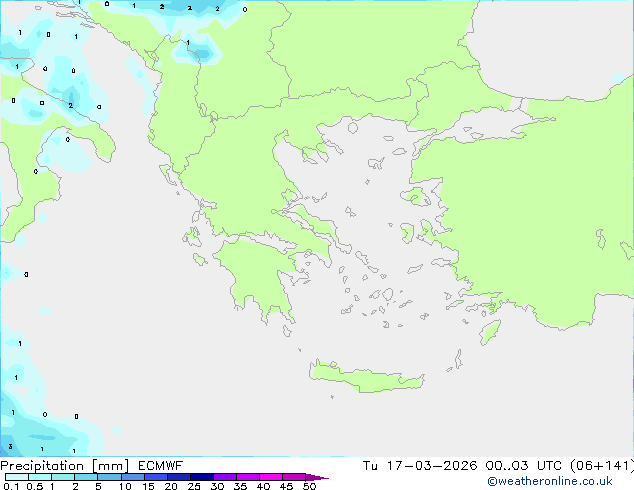634x490 pixels.
Task: Choose the 20–25 mm dark blue legend box
Action: 178,477
